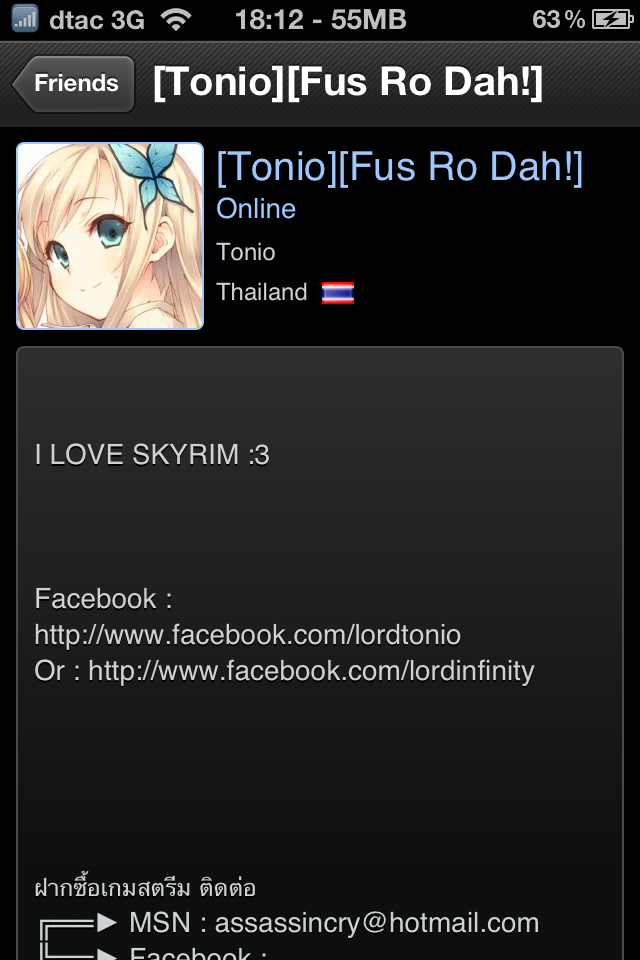Tap the navigation bar title [Tonio][Fus Ro Dah!]

[x=347, y=82]
